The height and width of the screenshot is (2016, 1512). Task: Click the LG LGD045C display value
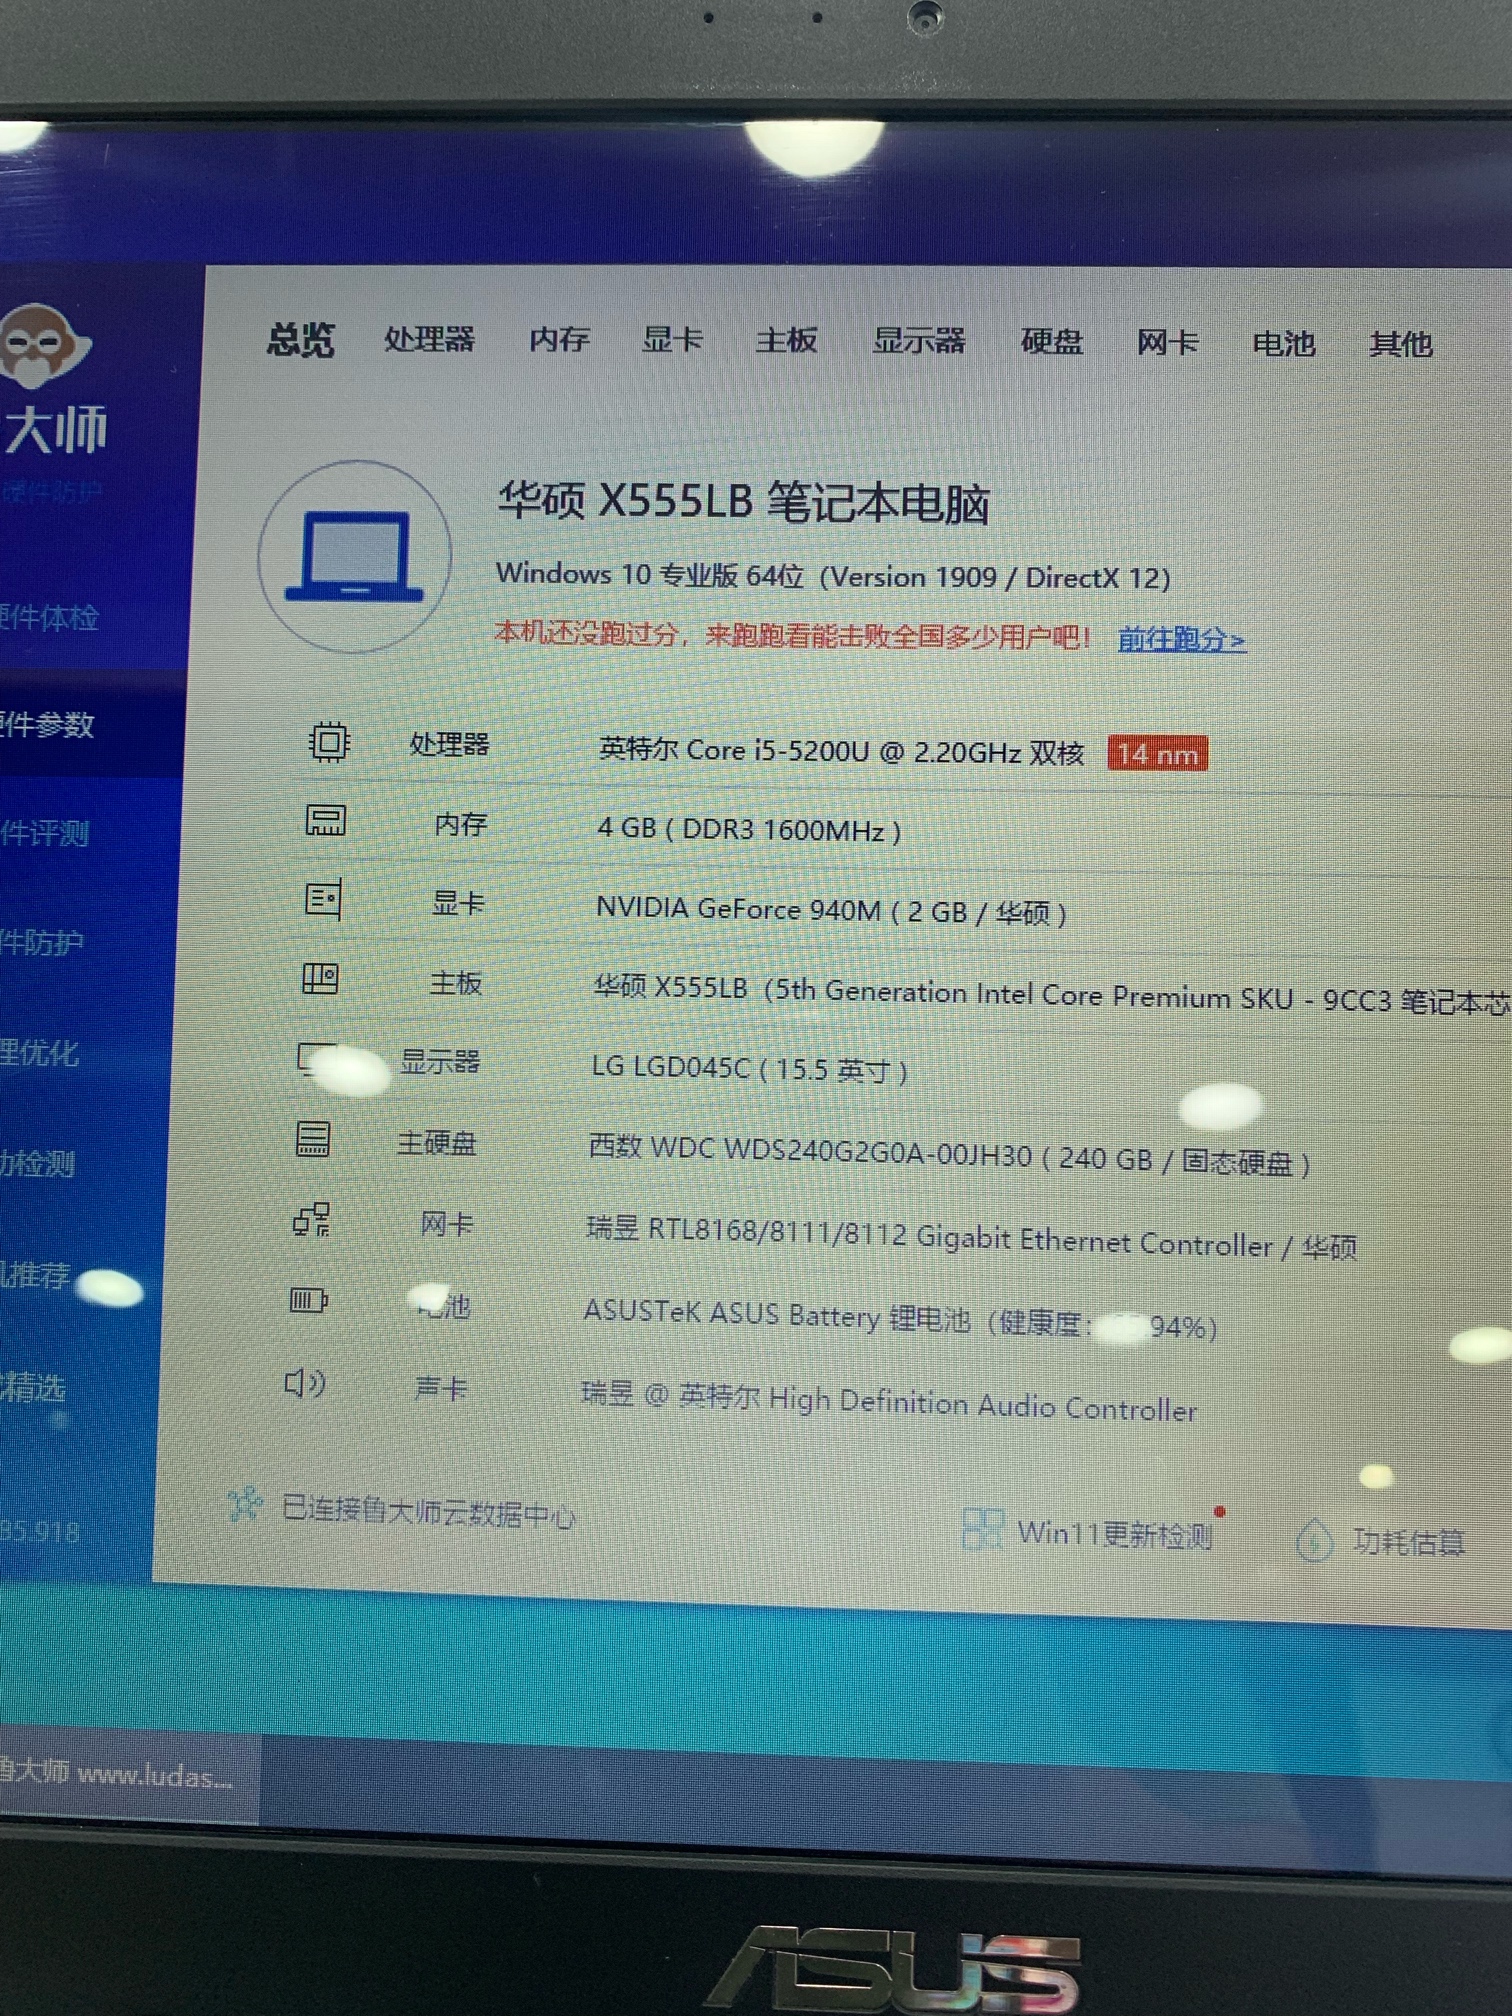pos(750,1068)
